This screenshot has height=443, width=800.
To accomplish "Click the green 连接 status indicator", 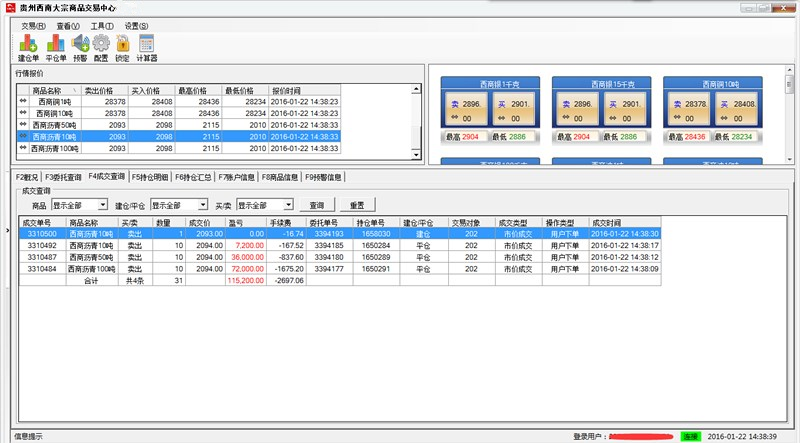I will click(x=690, y=437).
